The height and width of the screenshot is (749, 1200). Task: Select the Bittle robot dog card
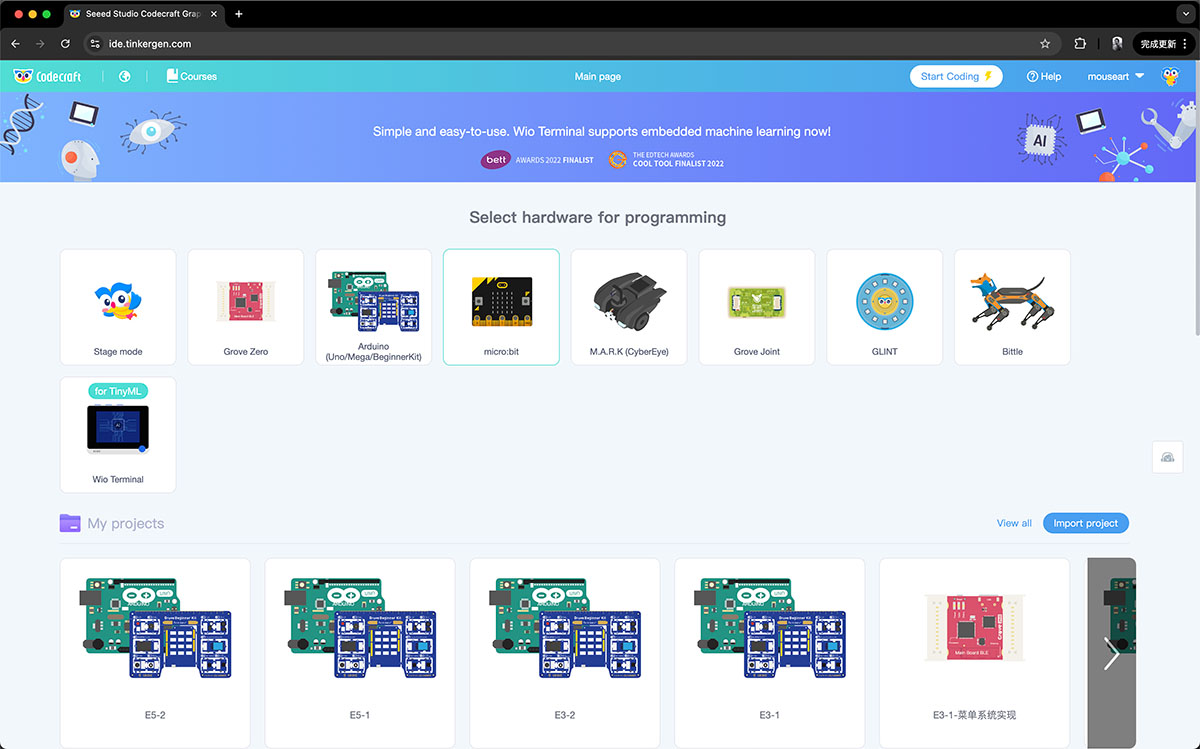[x=1013, y=307]
